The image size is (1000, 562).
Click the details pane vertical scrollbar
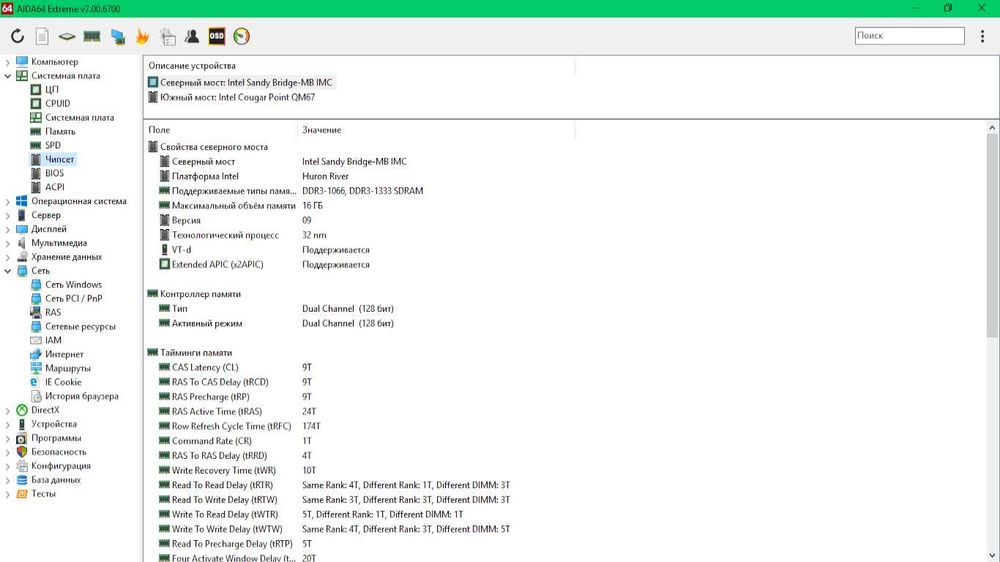point(992,236)
